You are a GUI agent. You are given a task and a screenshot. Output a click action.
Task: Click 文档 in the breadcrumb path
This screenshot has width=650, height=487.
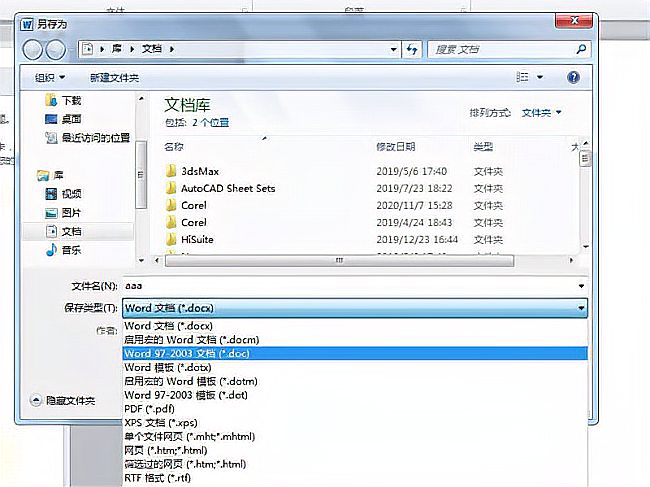pyautogui.click(x=152, y=49)
